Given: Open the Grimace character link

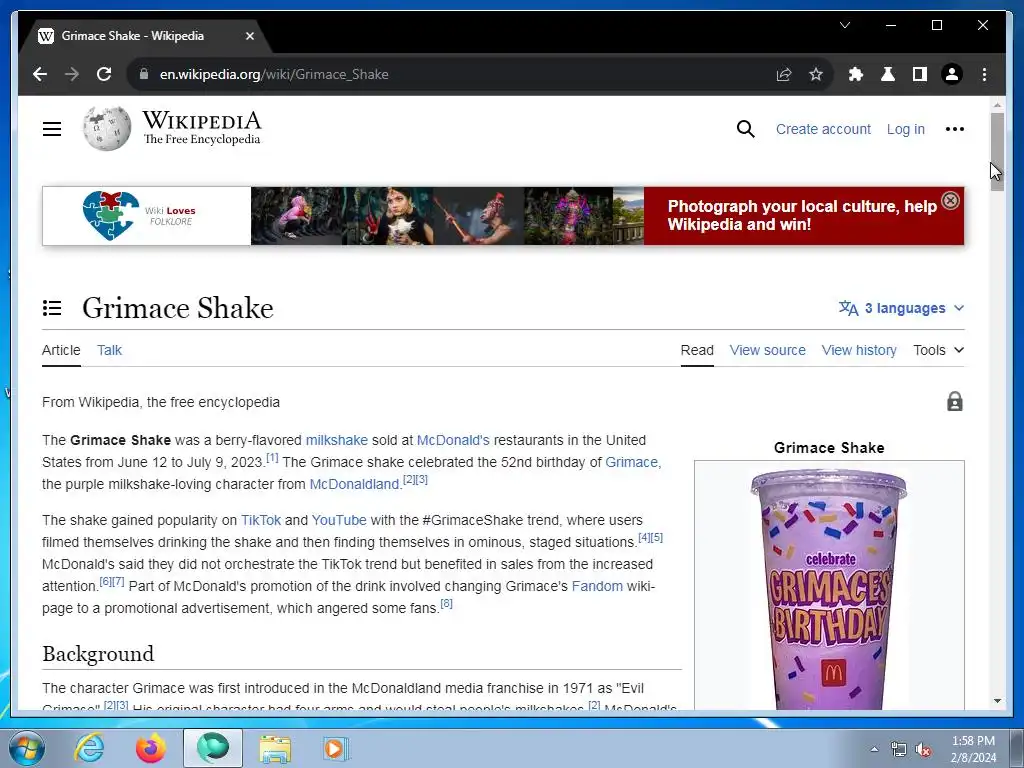Looking at the screenshot, I should [632, 462].
